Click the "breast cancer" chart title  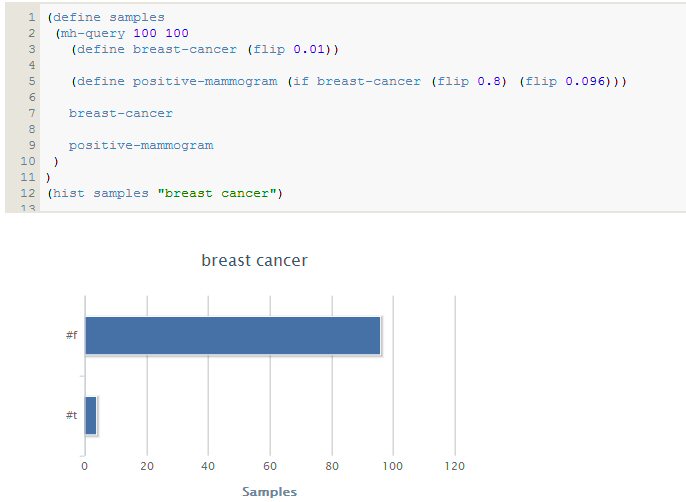click(x=254, y=261)
